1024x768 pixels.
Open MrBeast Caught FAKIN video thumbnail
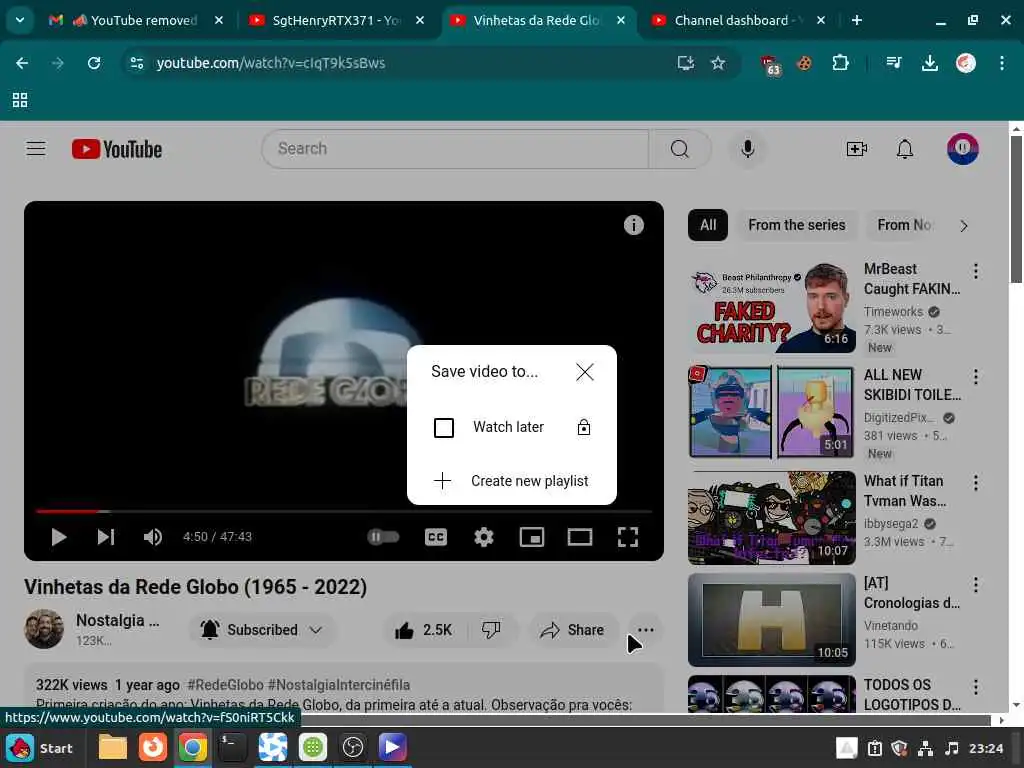(771, 306)
